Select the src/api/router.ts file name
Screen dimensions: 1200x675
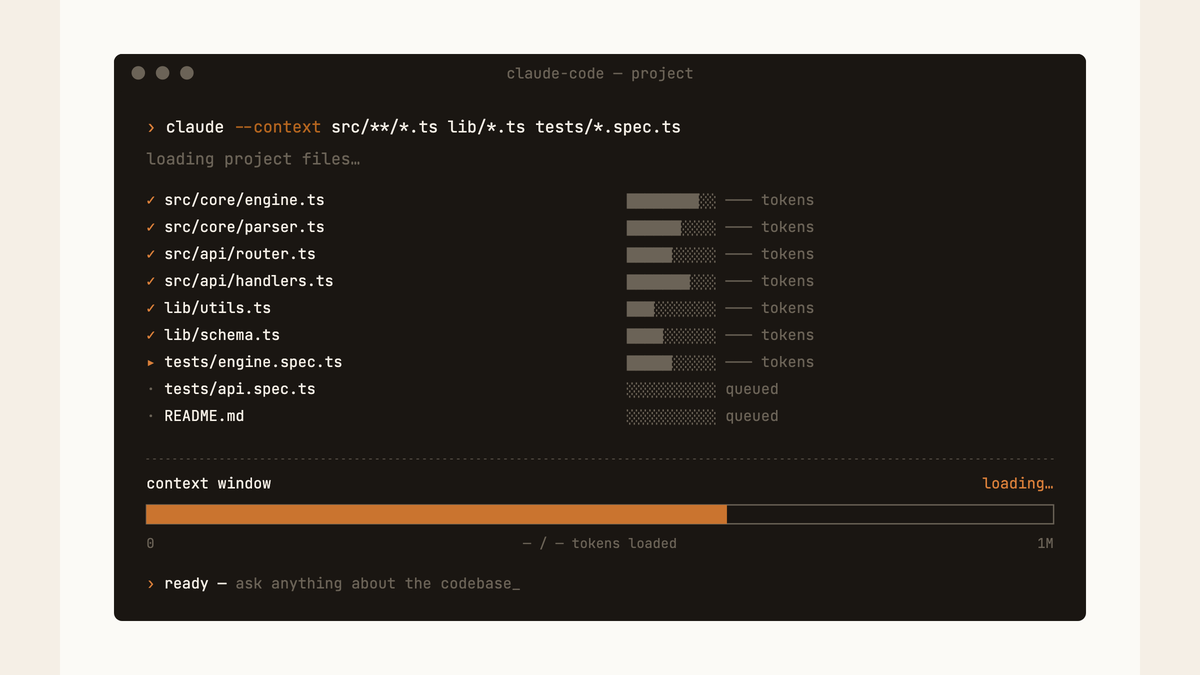point(240,254)
